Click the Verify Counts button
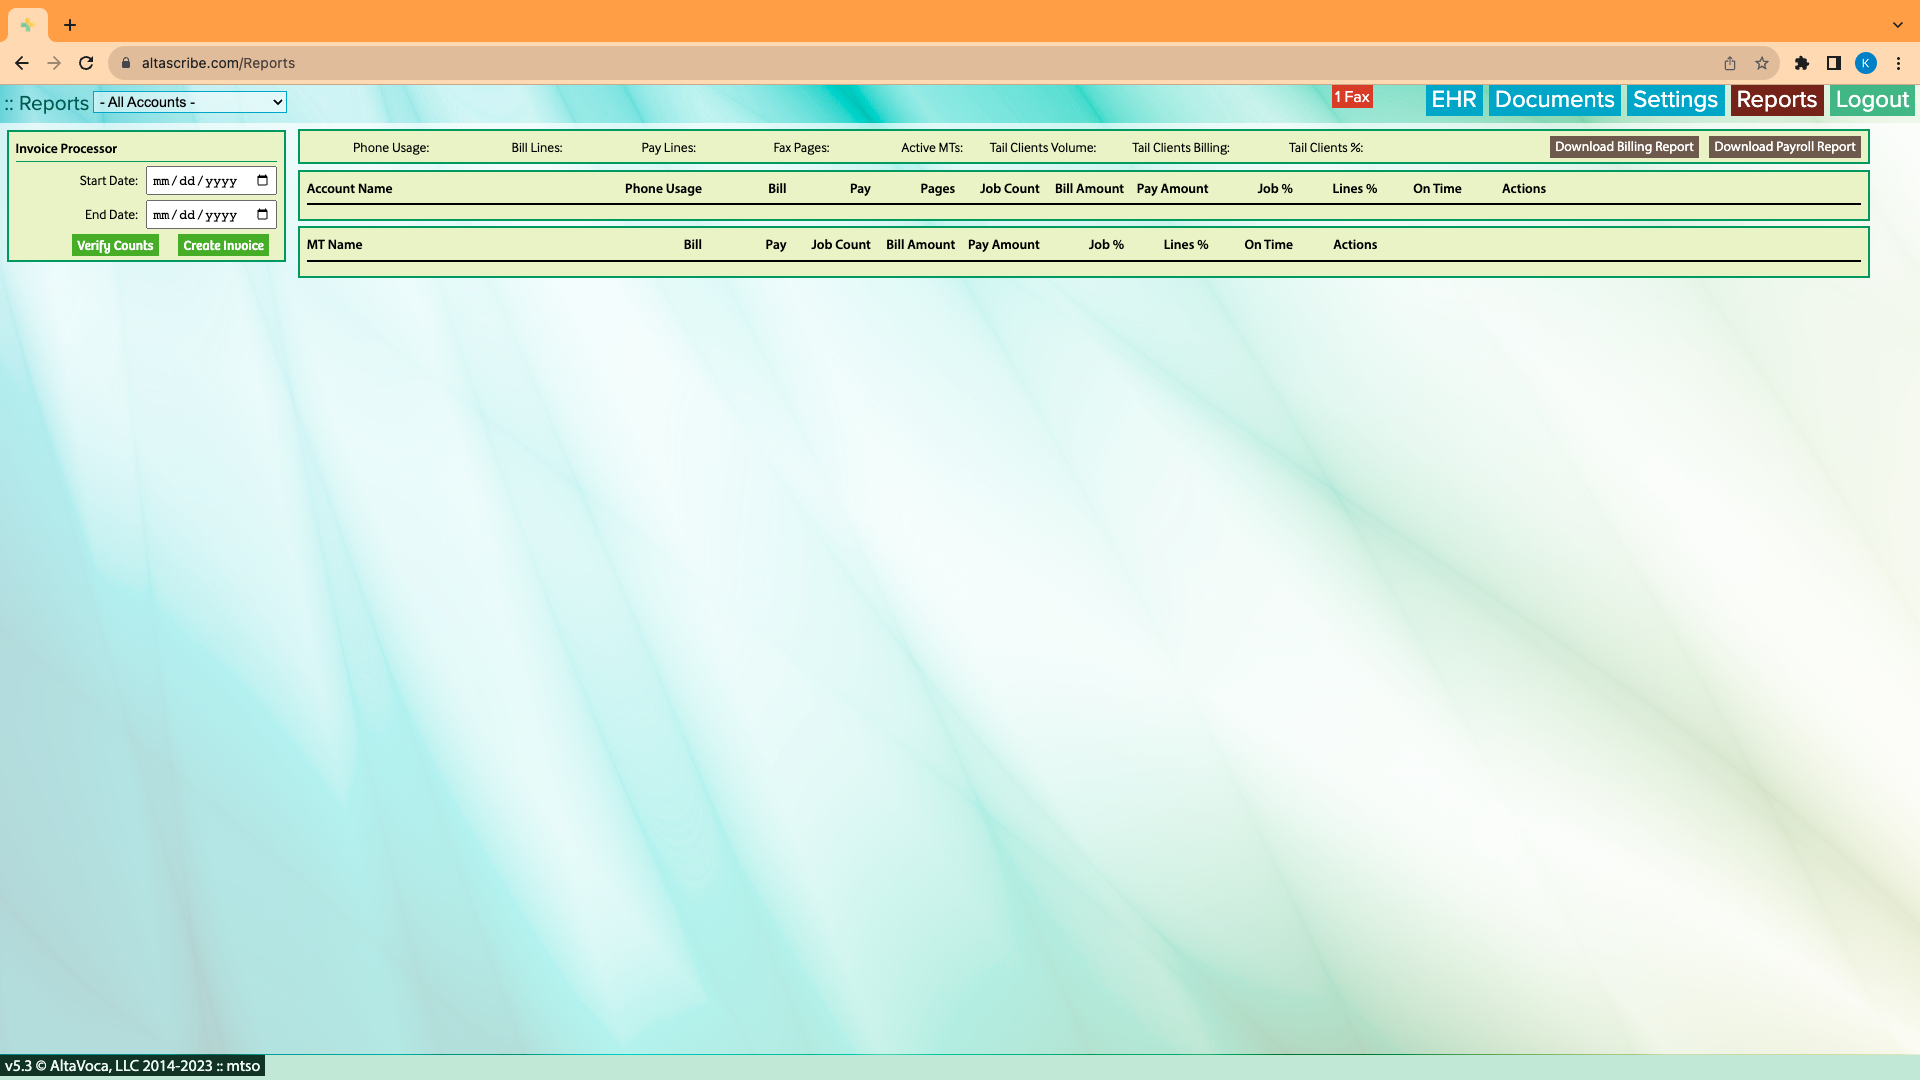This screenshot has width=1920, height=1080. (115, 245)
